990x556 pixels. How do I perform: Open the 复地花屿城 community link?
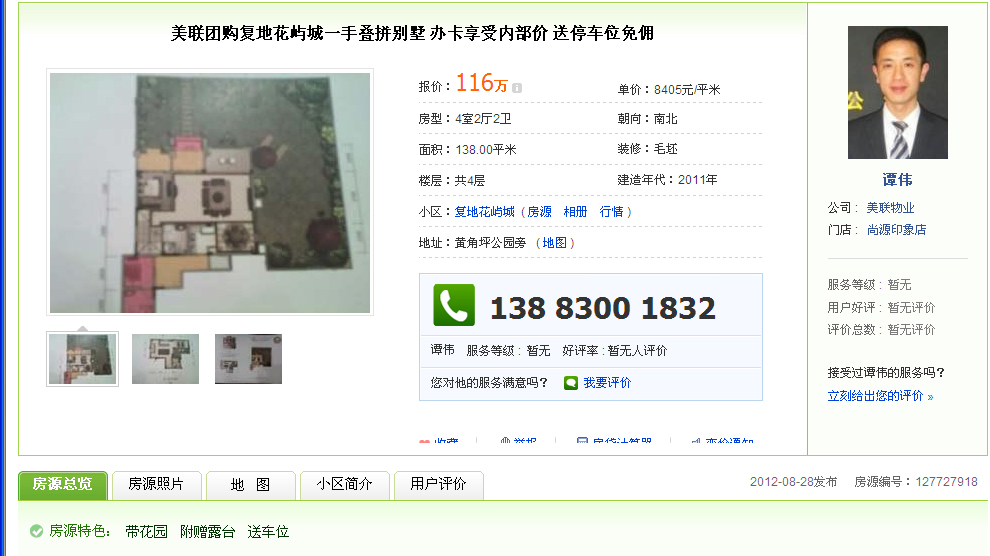coord(484,212)
